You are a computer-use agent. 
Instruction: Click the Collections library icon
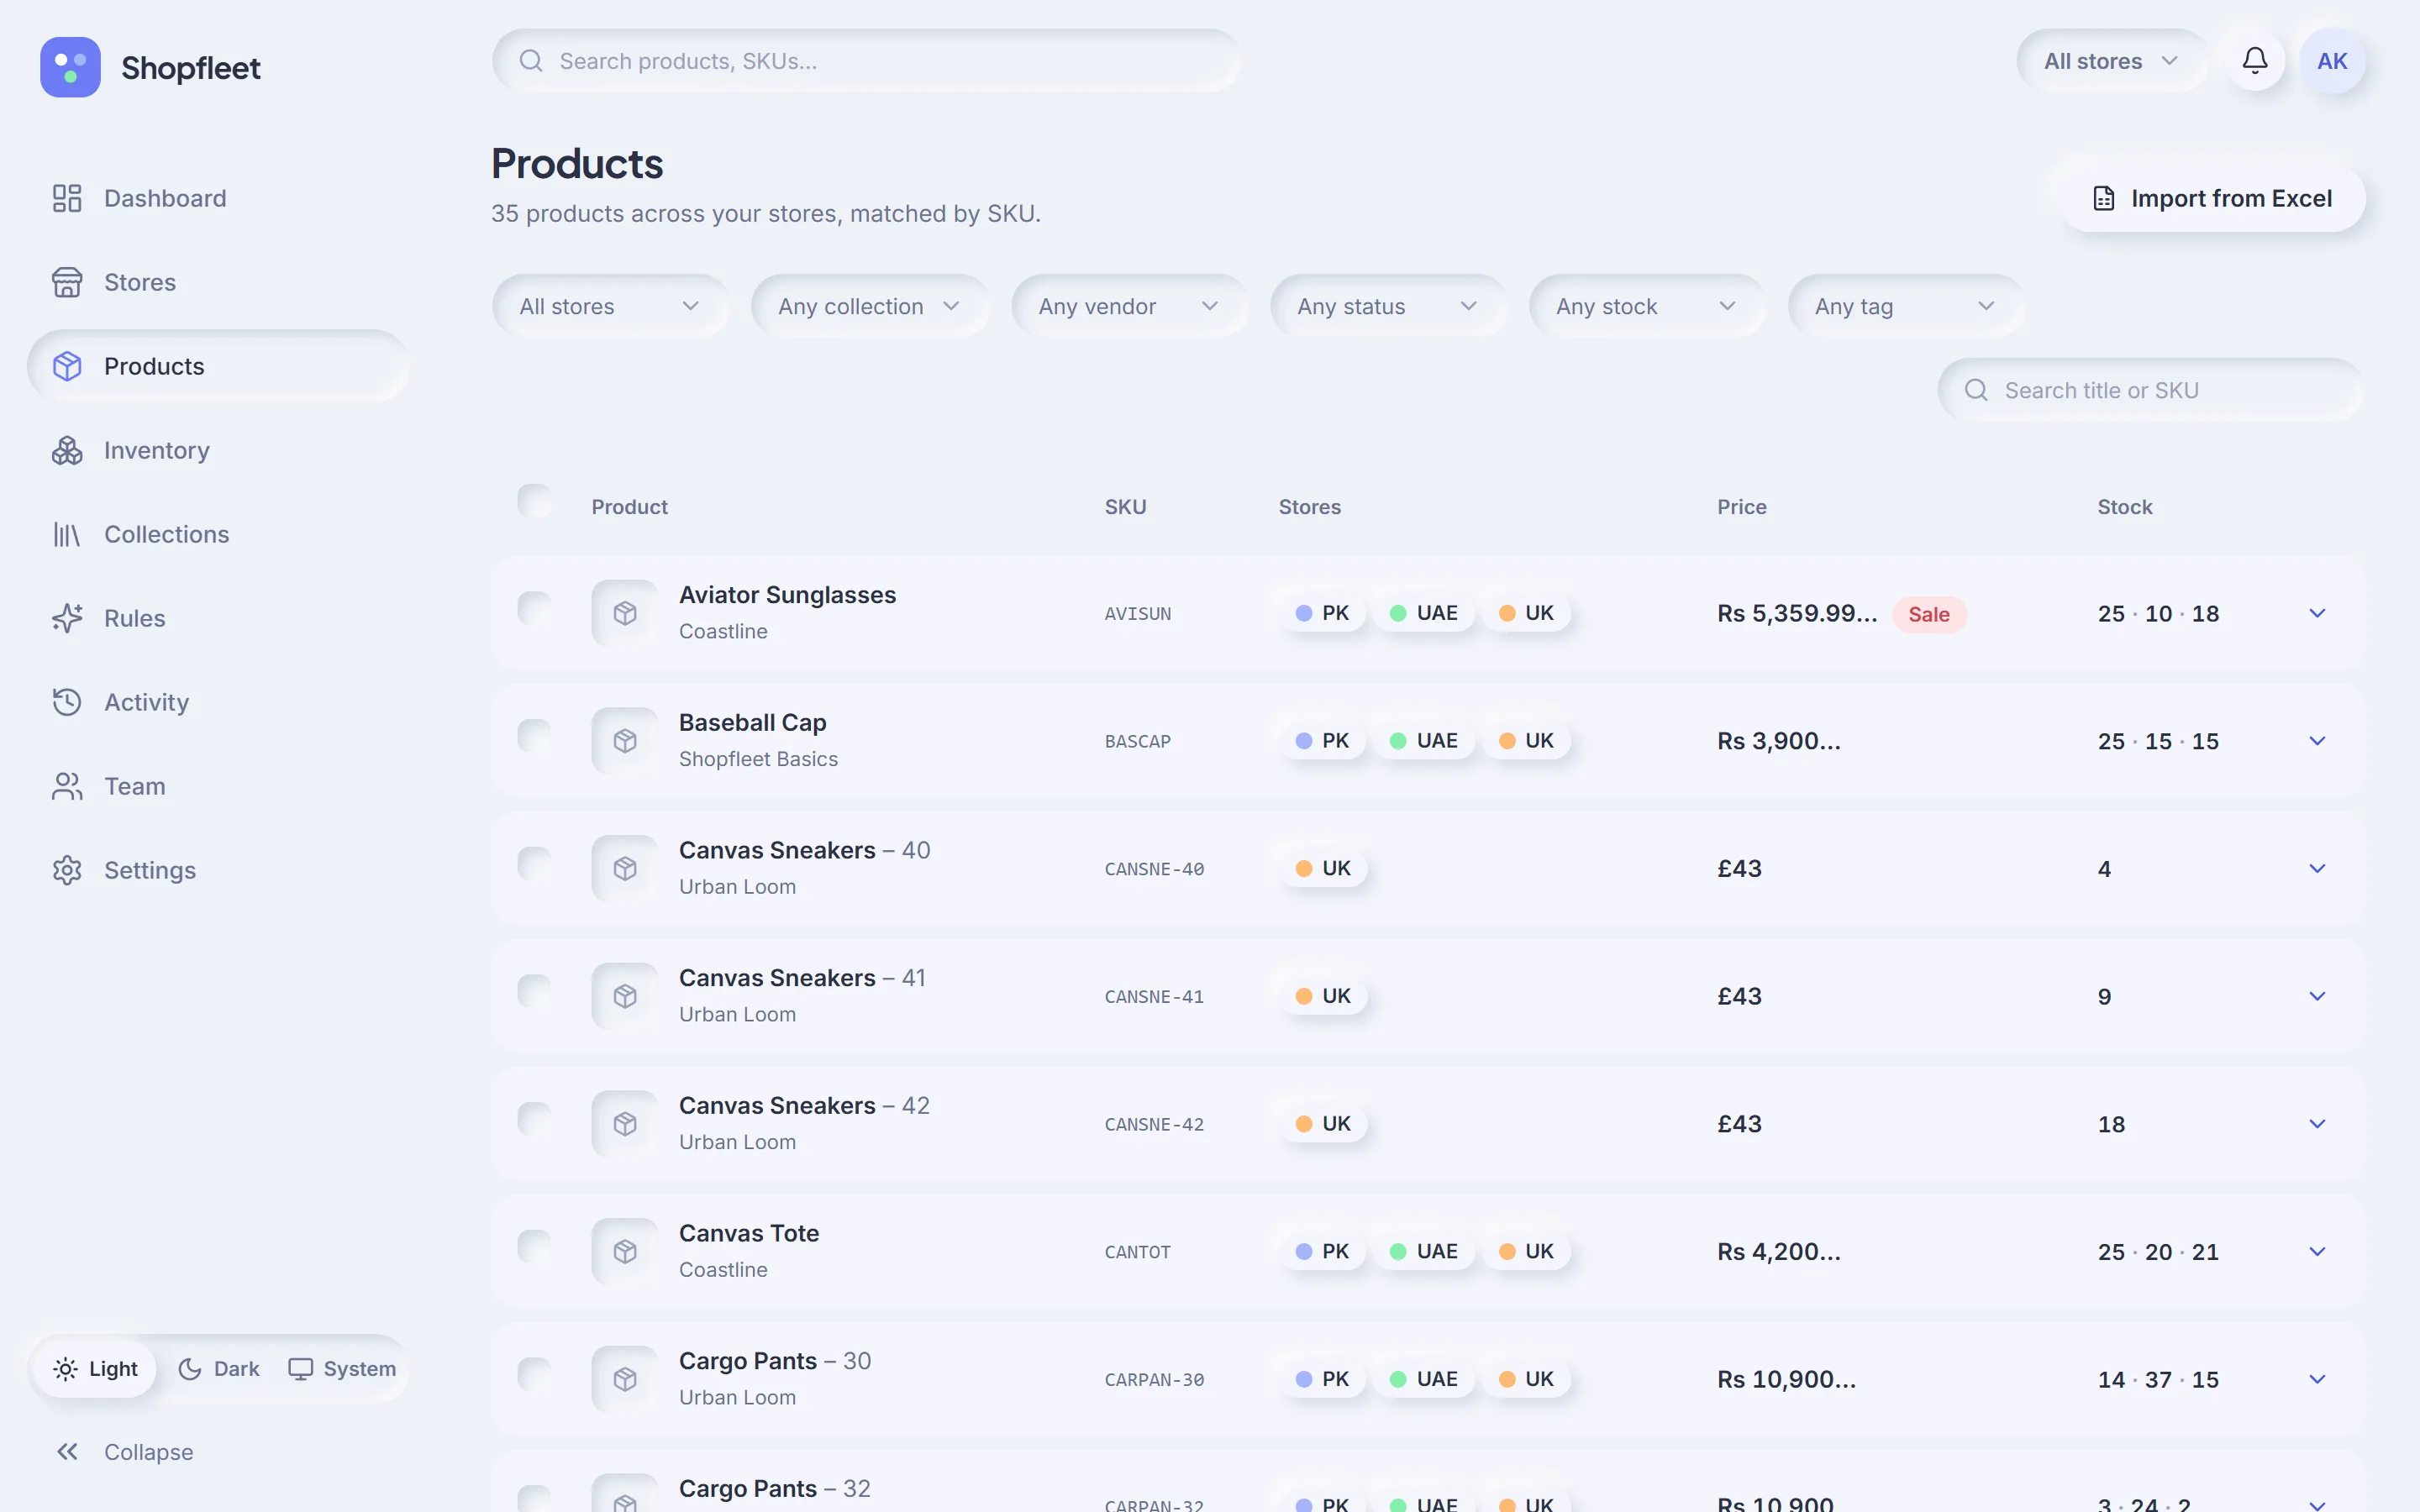click(x=67, y=534)
